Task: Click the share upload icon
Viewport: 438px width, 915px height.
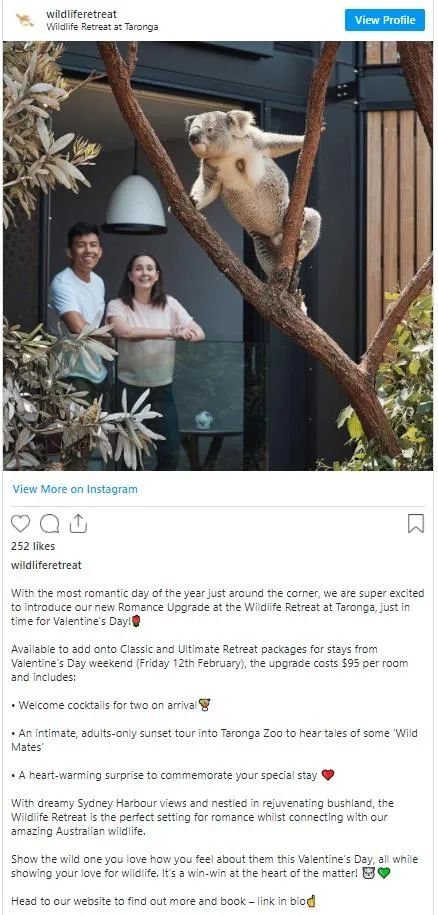Action: [78, 523]
